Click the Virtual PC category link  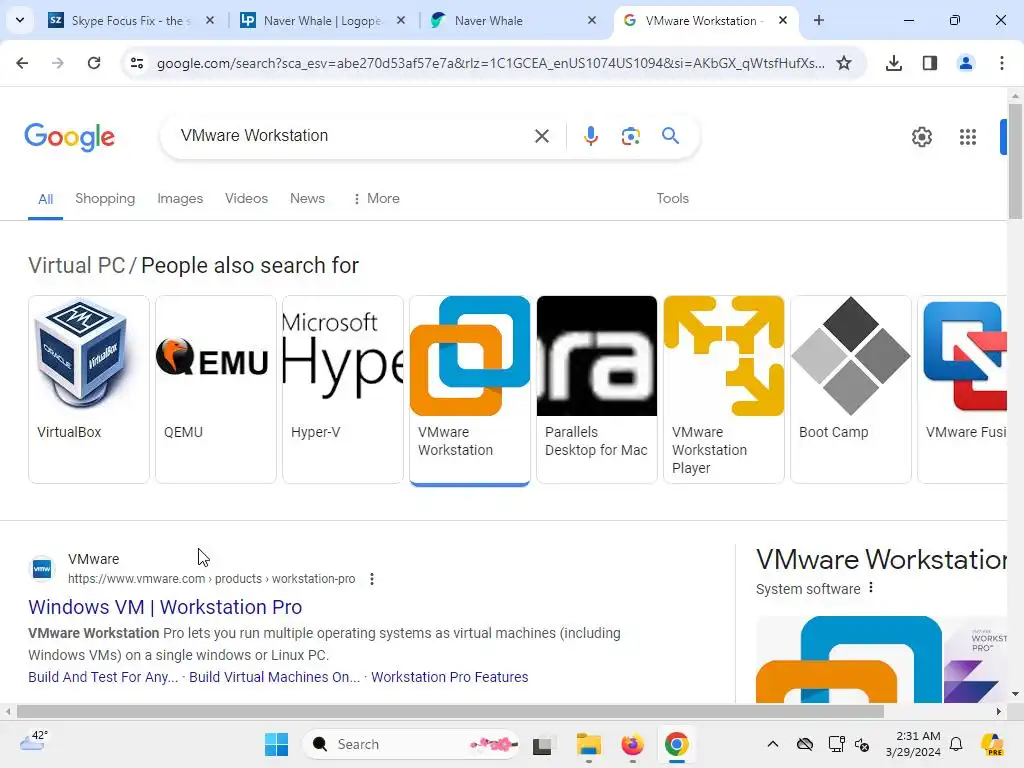76,265
